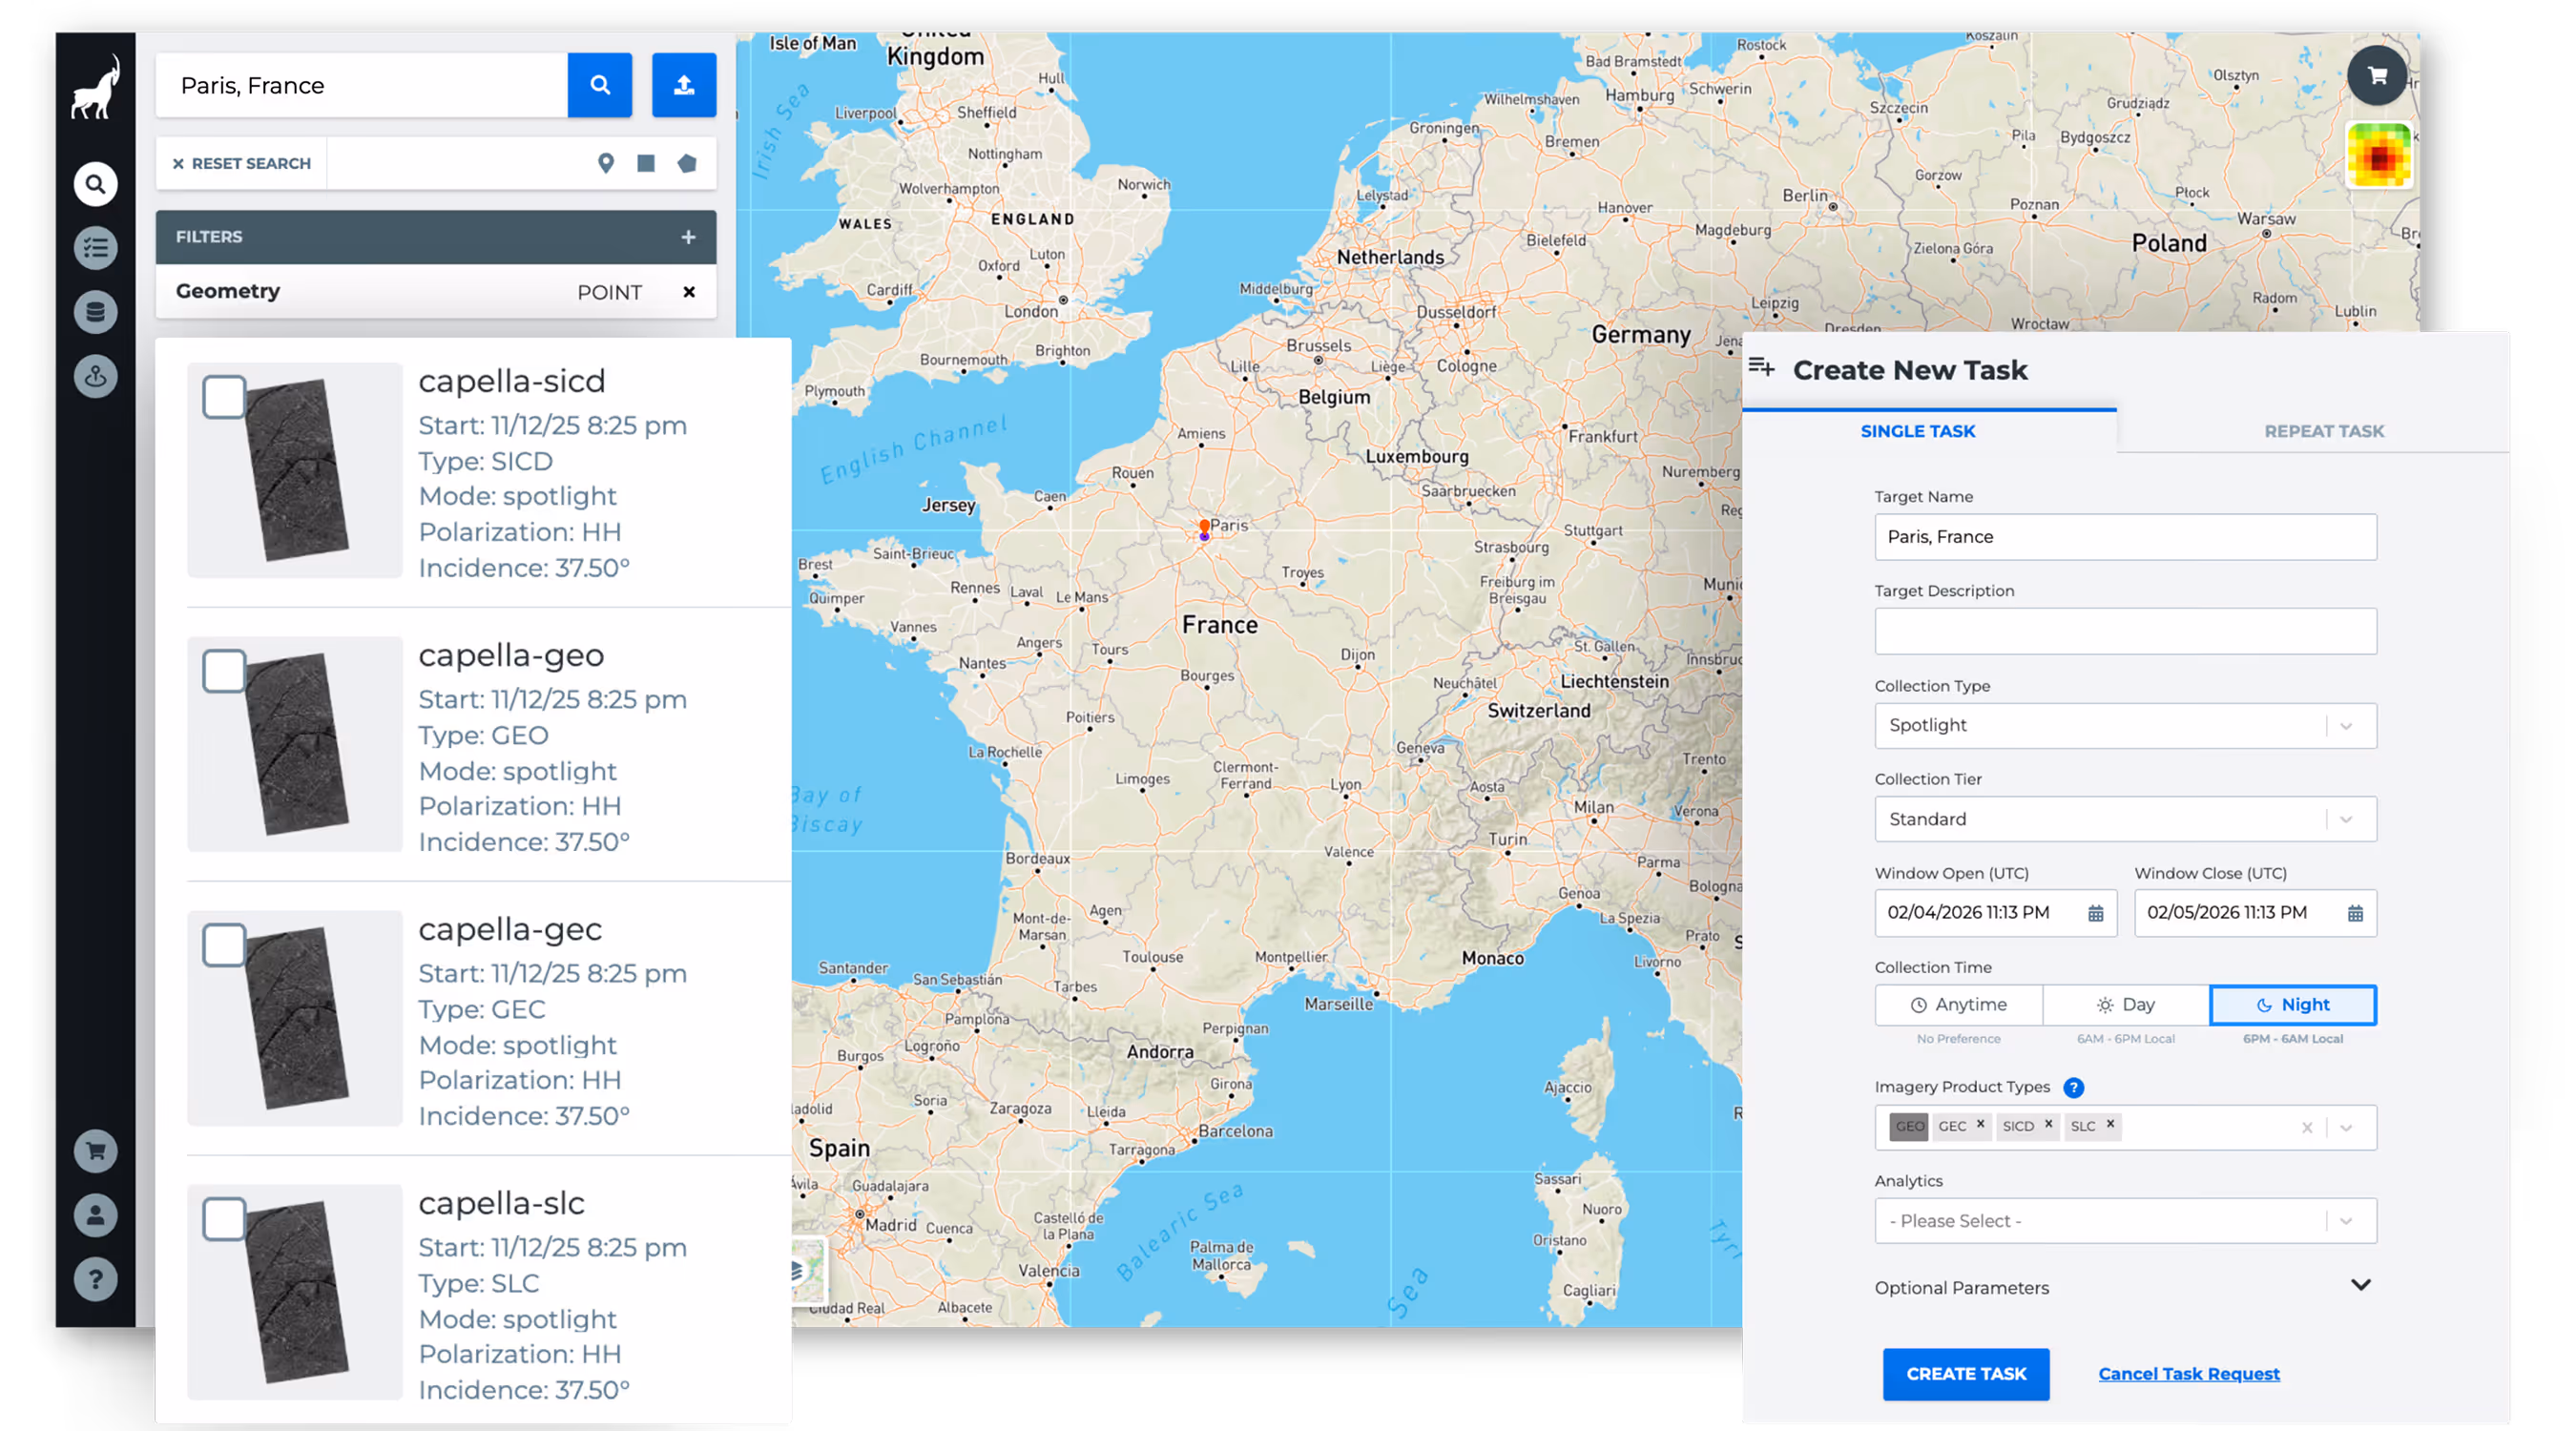Click the Create Task button
The width and height of the screenshot is (2576, 1431).
1965,1374
